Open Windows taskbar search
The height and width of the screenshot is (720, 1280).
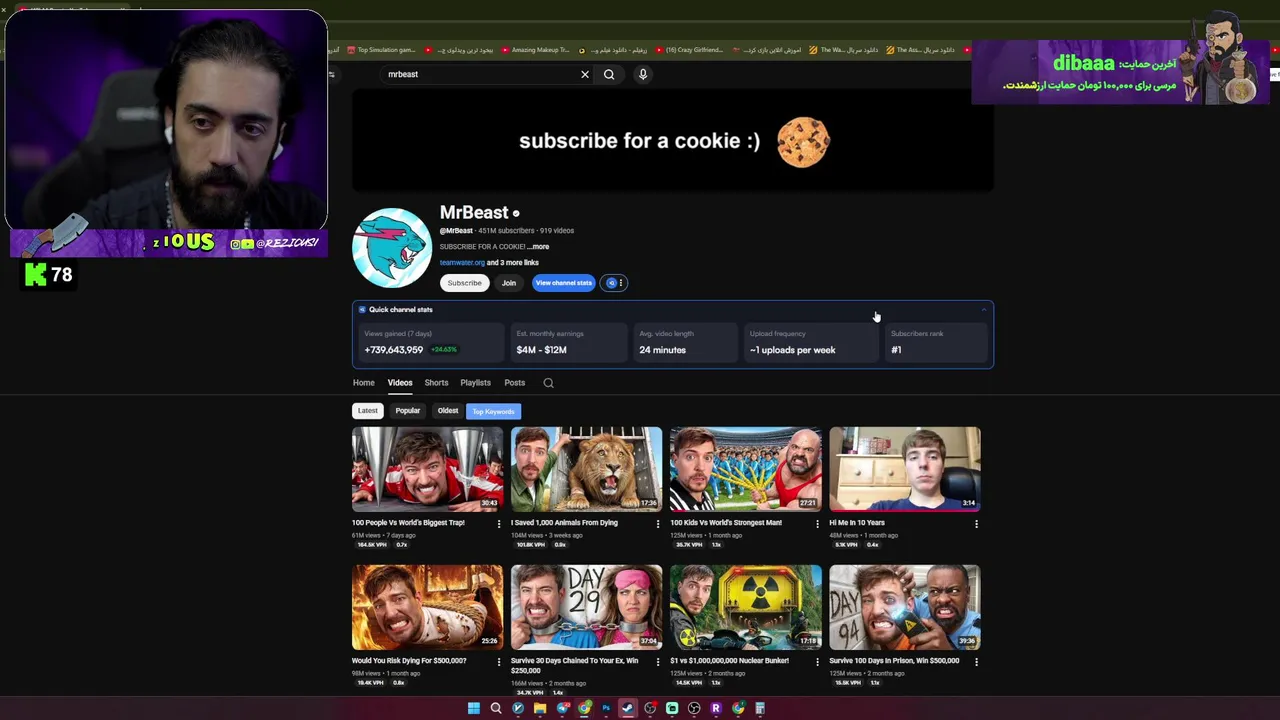coord(496,709)
